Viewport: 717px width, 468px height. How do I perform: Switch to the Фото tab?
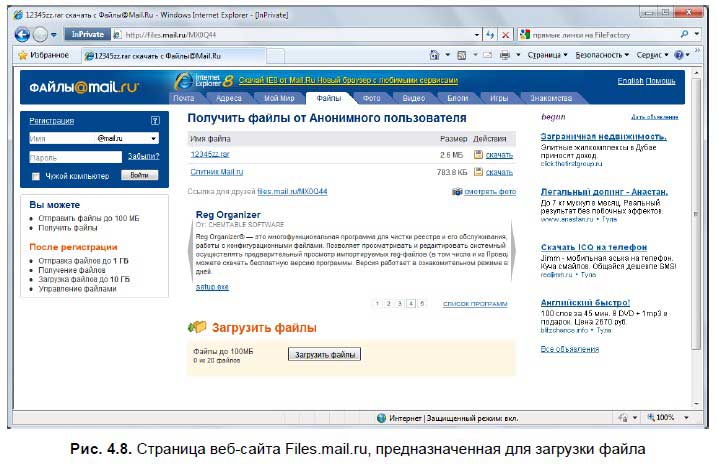coord(371,98)
